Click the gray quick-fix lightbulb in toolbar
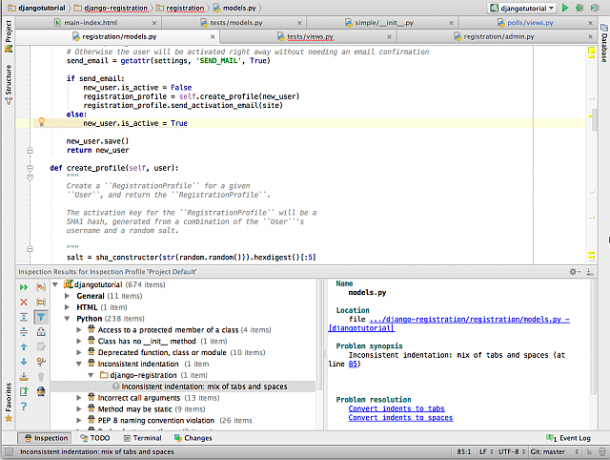Viewport: 610px width, 460px height. point(41,376)
